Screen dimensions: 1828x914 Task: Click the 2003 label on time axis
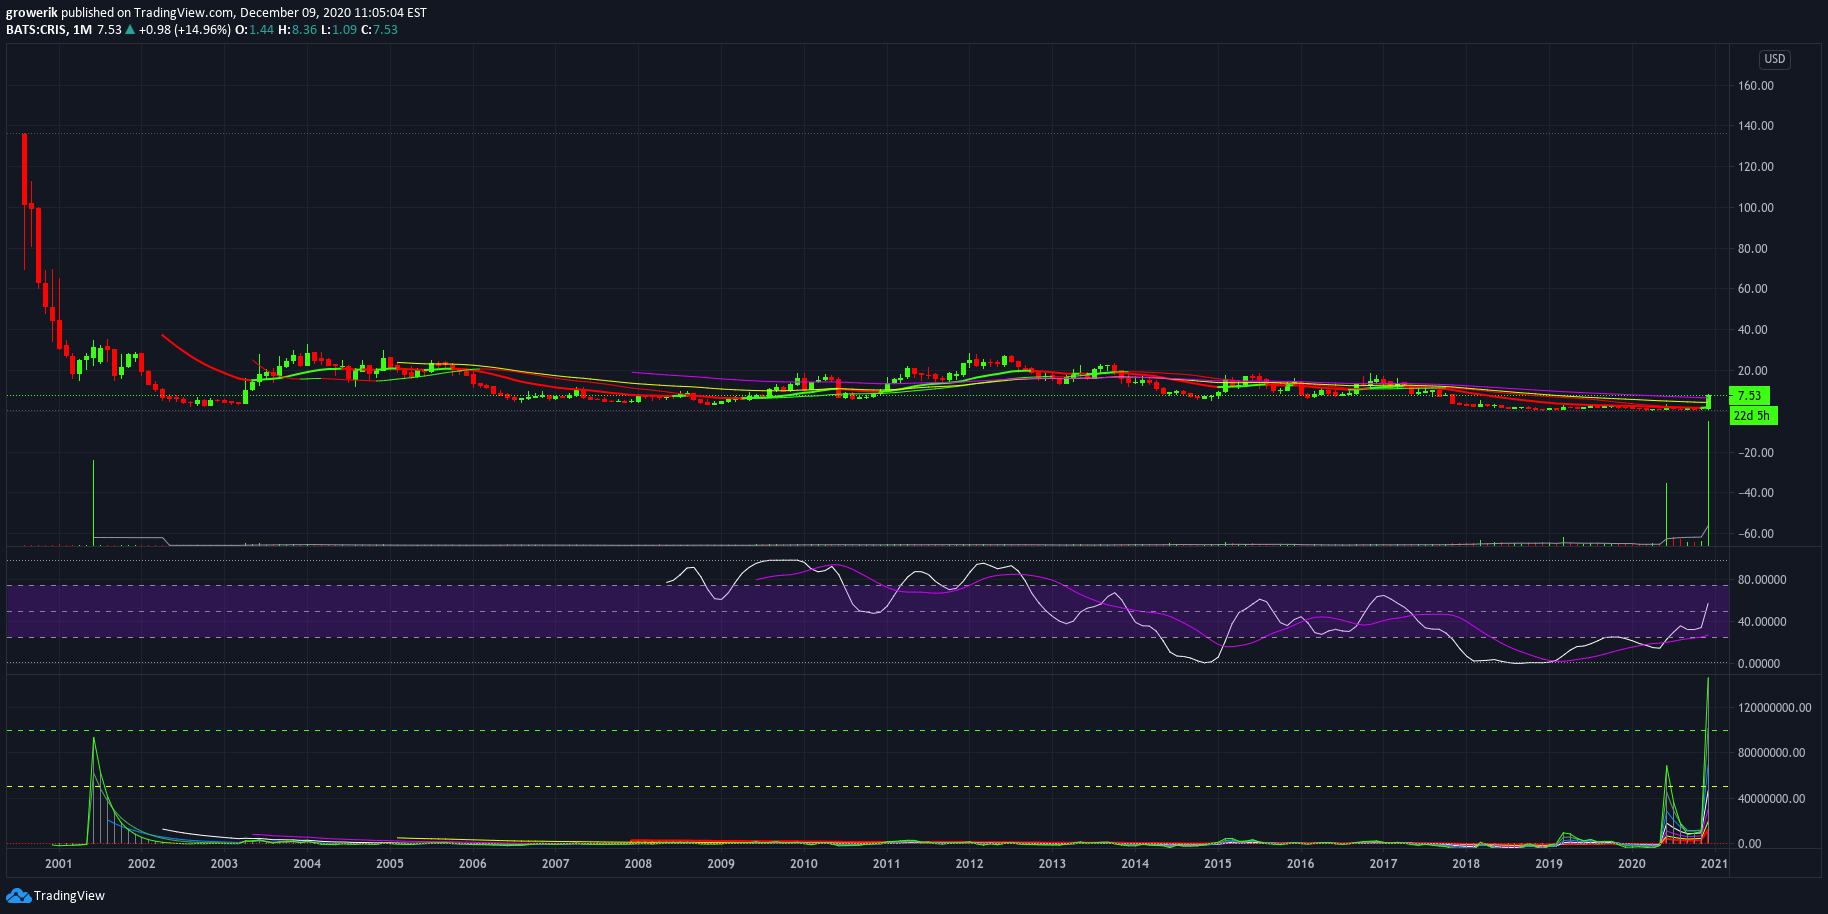click(224, 864)
